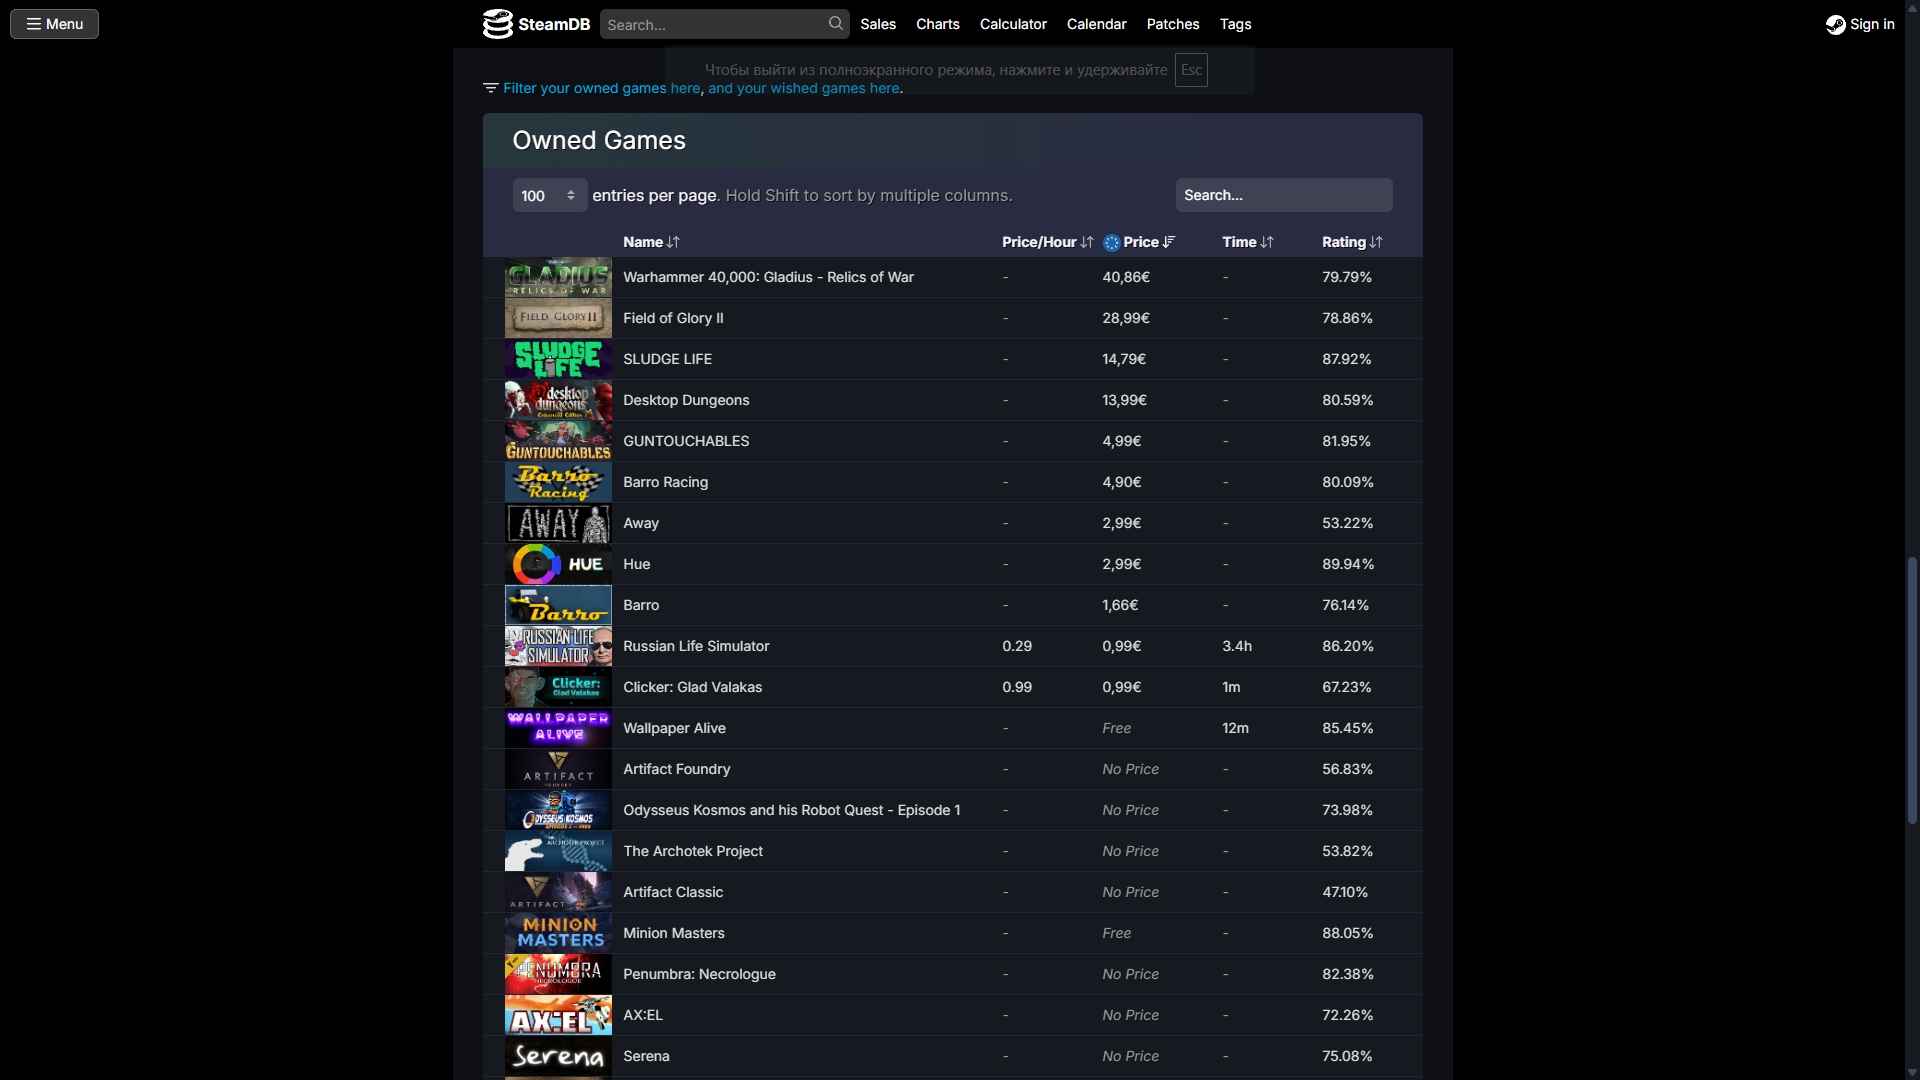Viewport: 1920px width, 1080px height.
Task: Sort table by Price/Hour column
Action: click(x=1047, y=242)
